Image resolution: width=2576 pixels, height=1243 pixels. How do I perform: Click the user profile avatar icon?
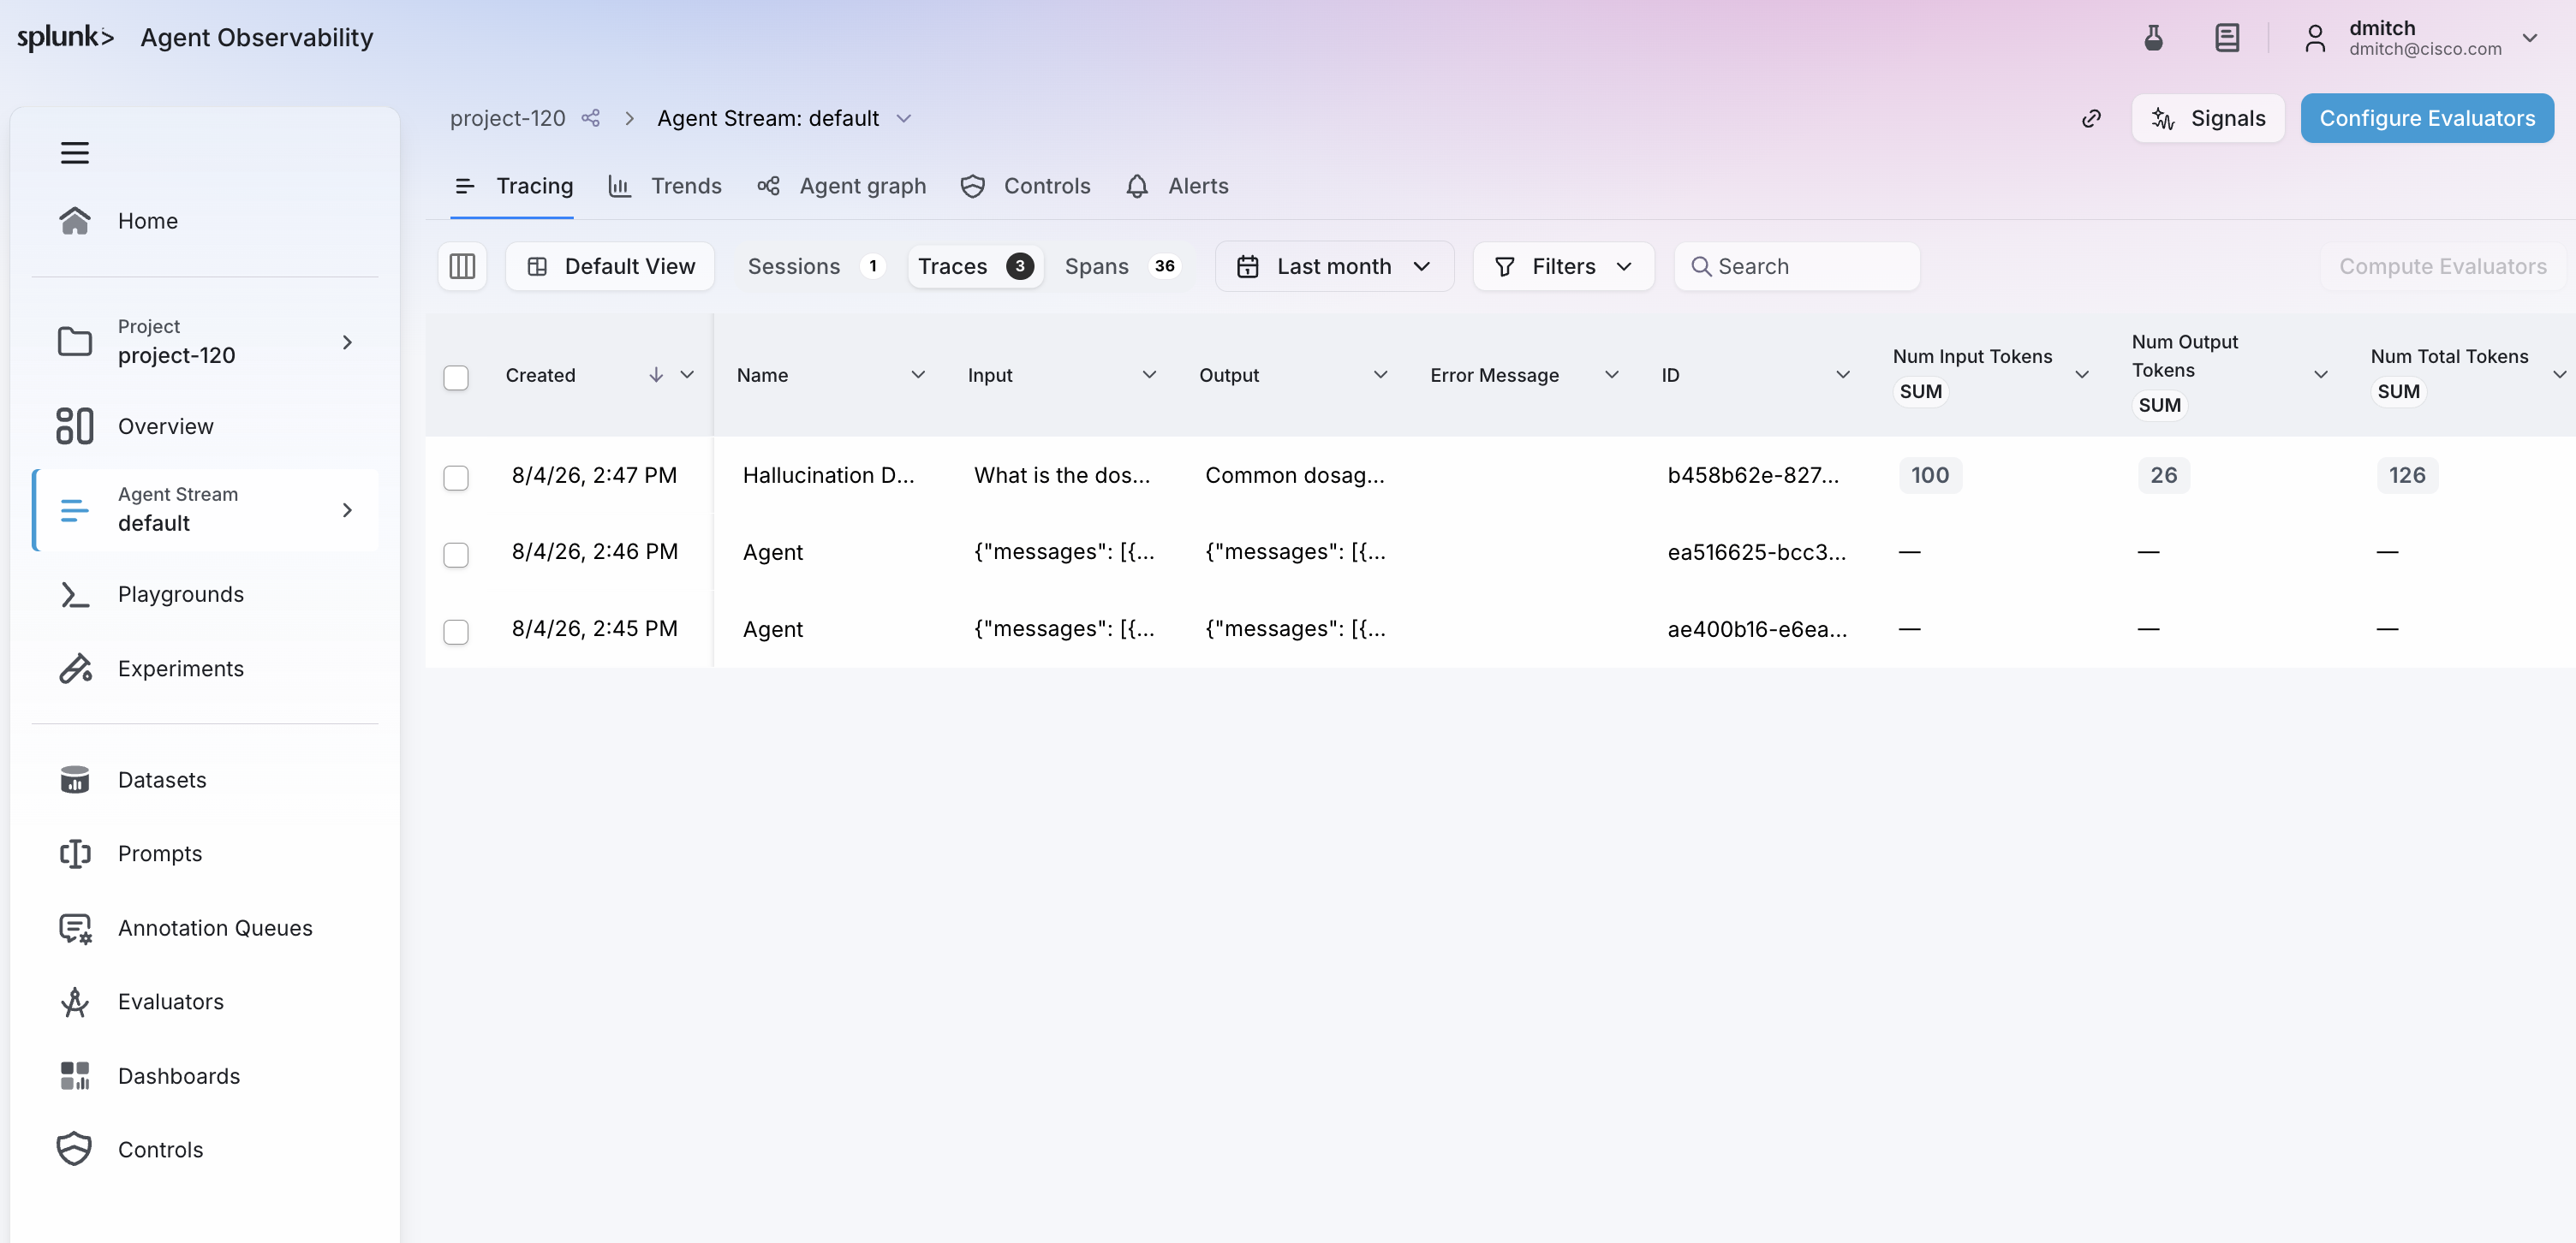[x=2315, y=38]
